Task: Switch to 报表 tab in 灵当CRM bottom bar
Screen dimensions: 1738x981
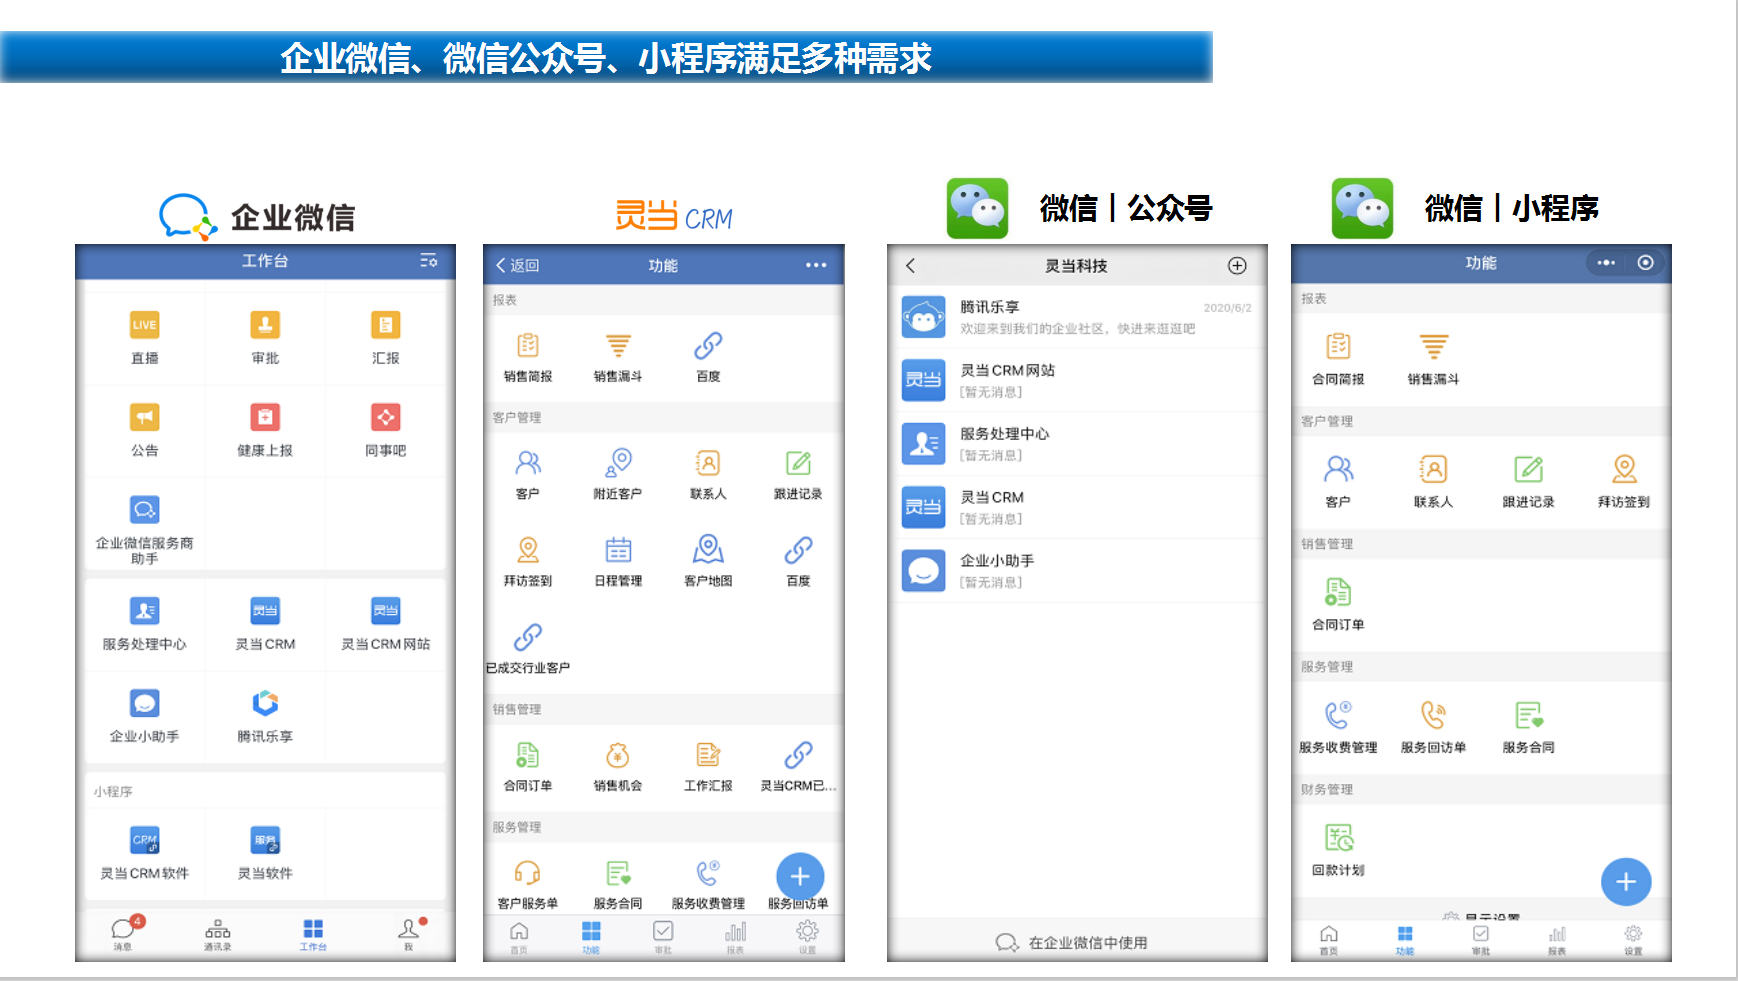Action: coord(735,937)
